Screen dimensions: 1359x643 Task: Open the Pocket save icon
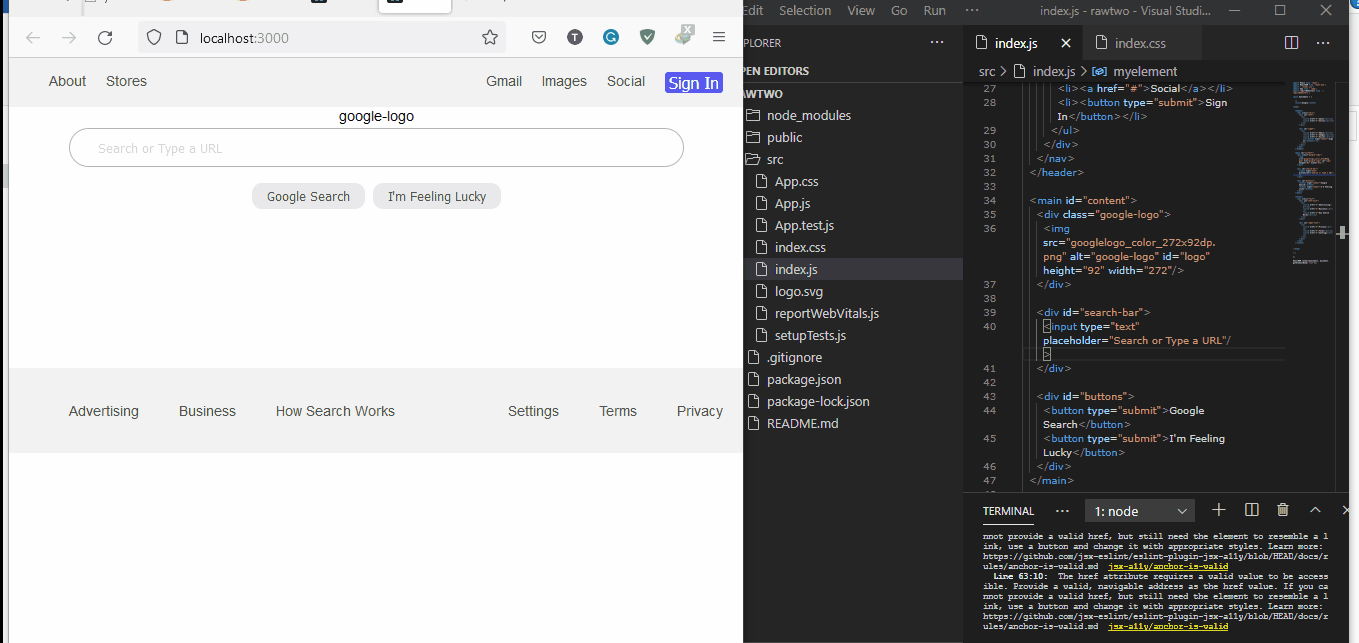538,38
